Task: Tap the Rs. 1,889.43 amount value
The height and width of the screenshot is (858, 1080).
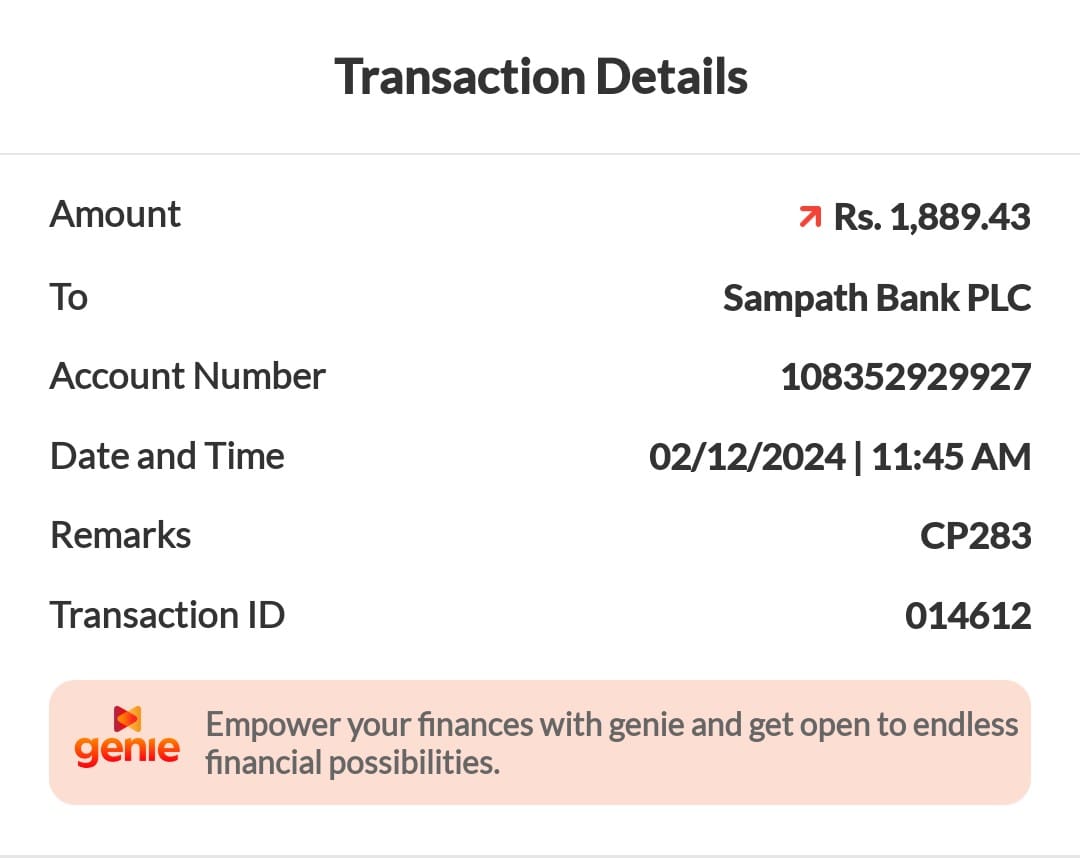Action: point(932,217)
